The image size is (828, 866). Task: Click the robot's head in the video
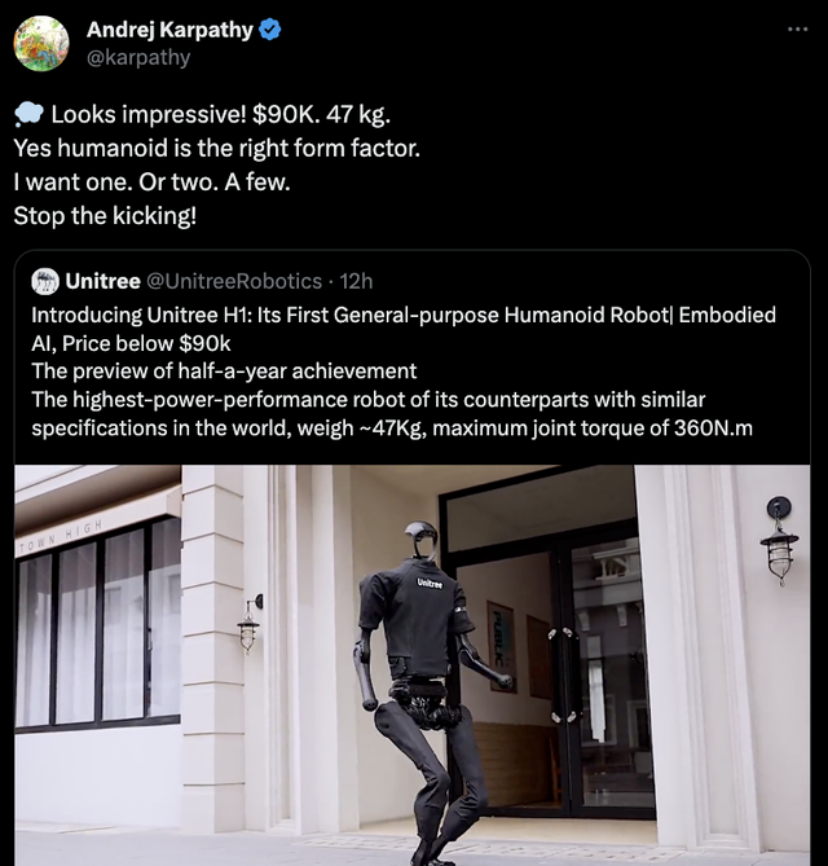[420, 537]
